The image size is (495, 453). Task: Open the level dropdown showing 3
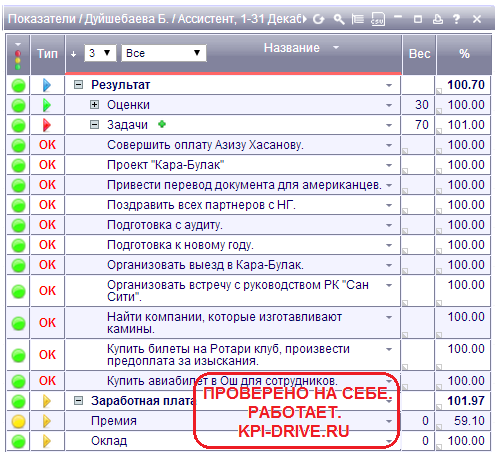coord(100,53)
